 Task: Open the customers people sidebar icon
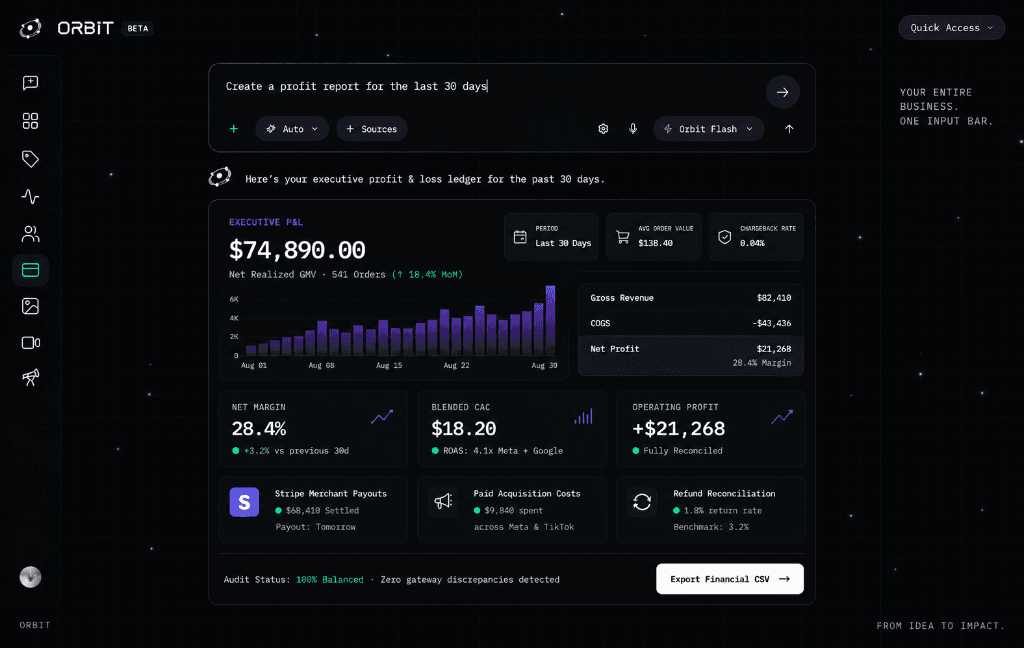(x=30, y=234)
